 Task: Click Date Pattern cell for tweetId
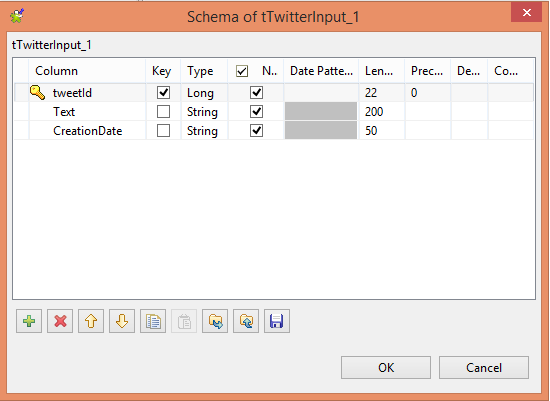(x=321, y=93)
